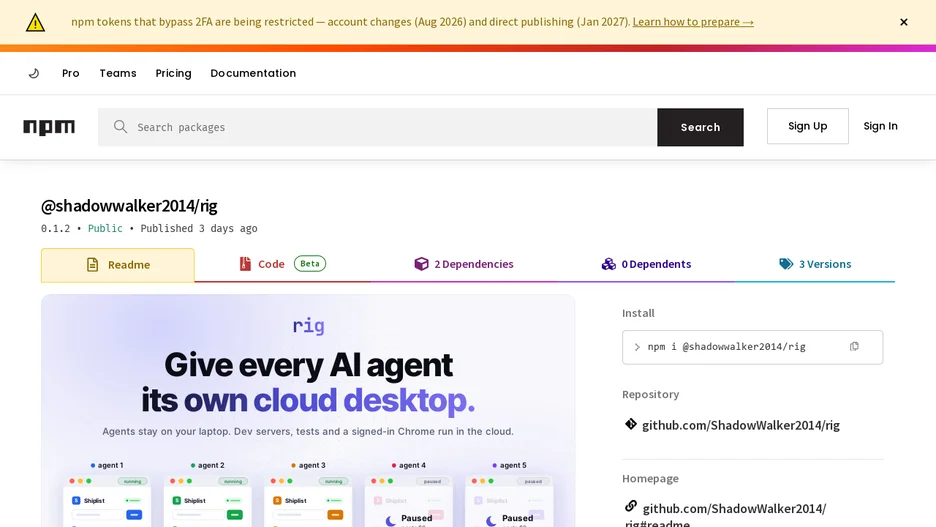Toggle dark mode moon icon
The image size is (936, 527).
point(34,73)
